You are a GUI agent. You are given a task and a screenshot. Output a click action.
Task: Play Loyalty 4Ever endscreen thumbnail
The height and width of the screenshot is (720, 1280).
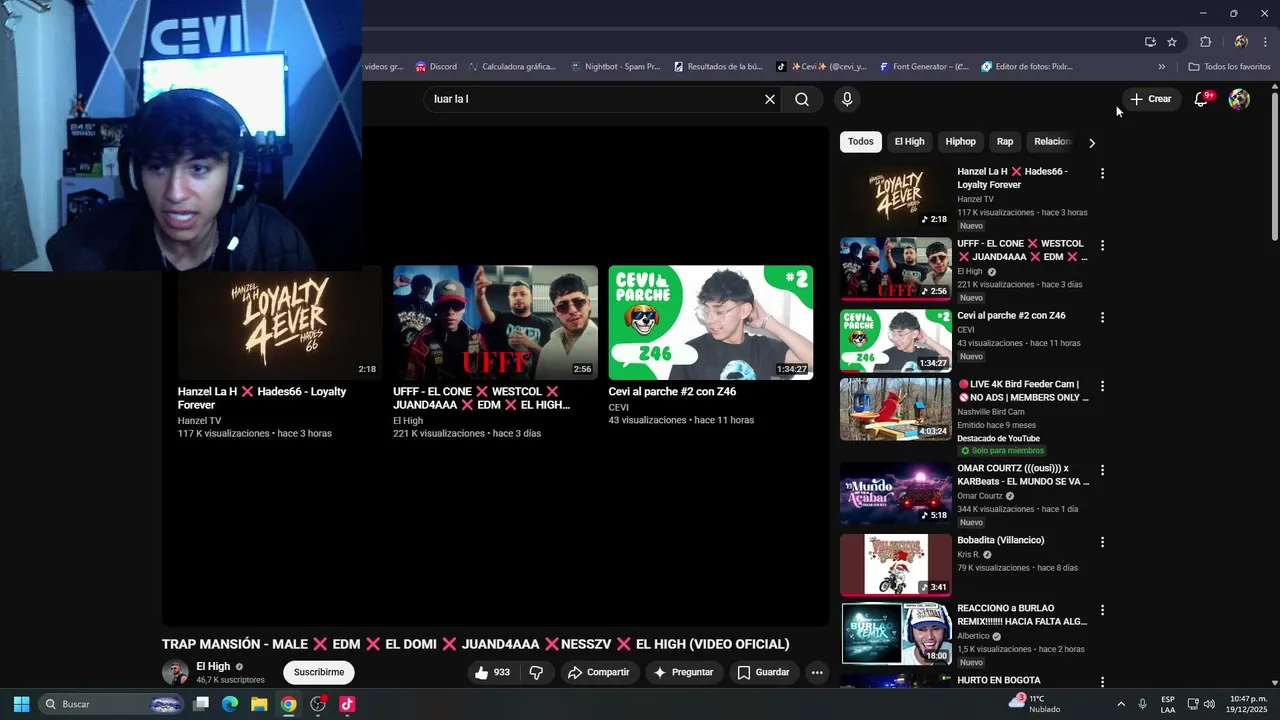coord(280,322)
